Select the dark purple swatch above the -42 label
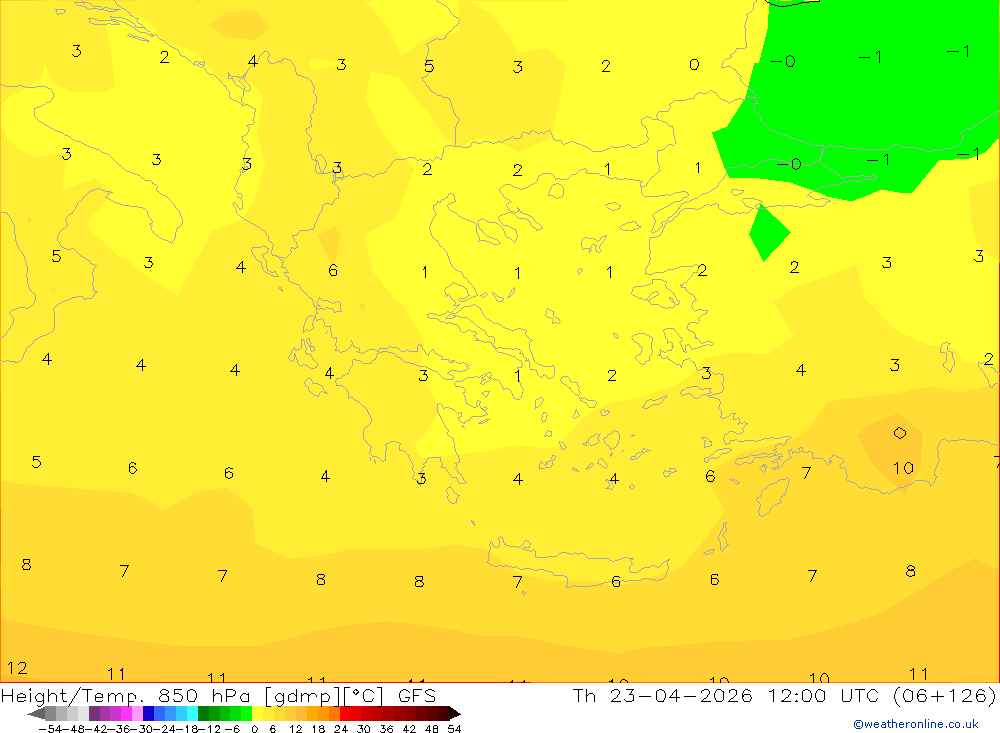 (94, 713)
